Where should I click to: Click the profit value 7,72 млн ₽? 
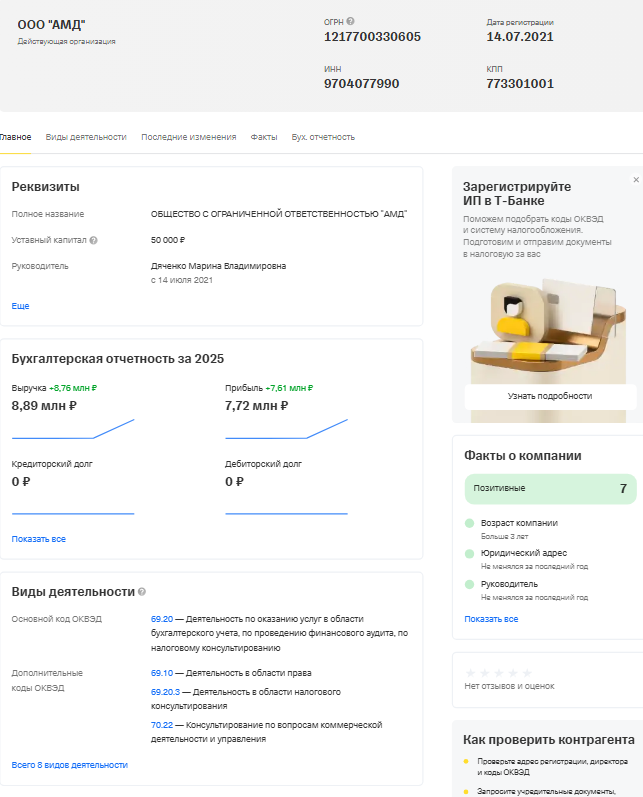pyautogui.click(x=257, y=406)
